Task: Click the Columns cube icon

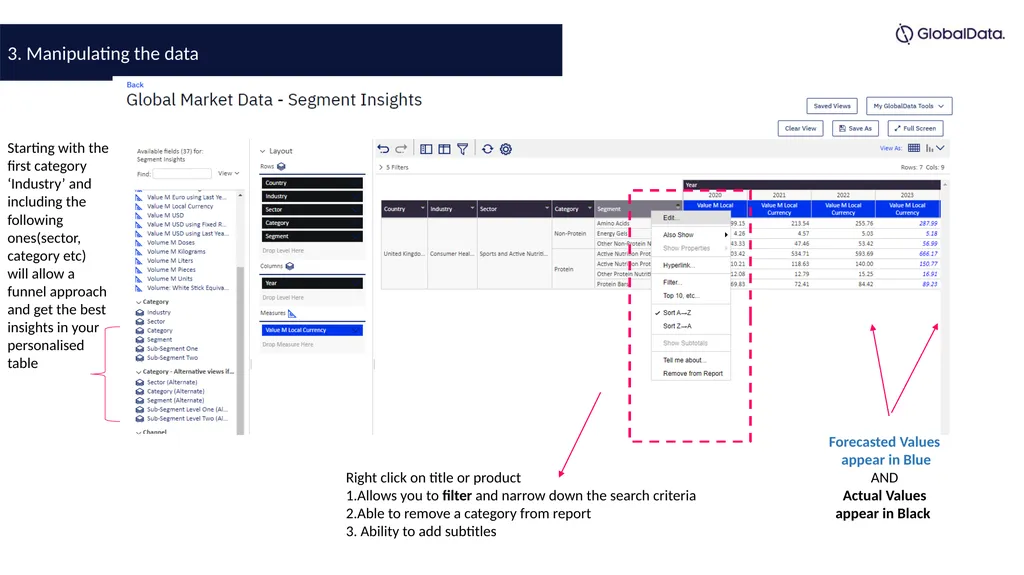Action: pos(290,266)
